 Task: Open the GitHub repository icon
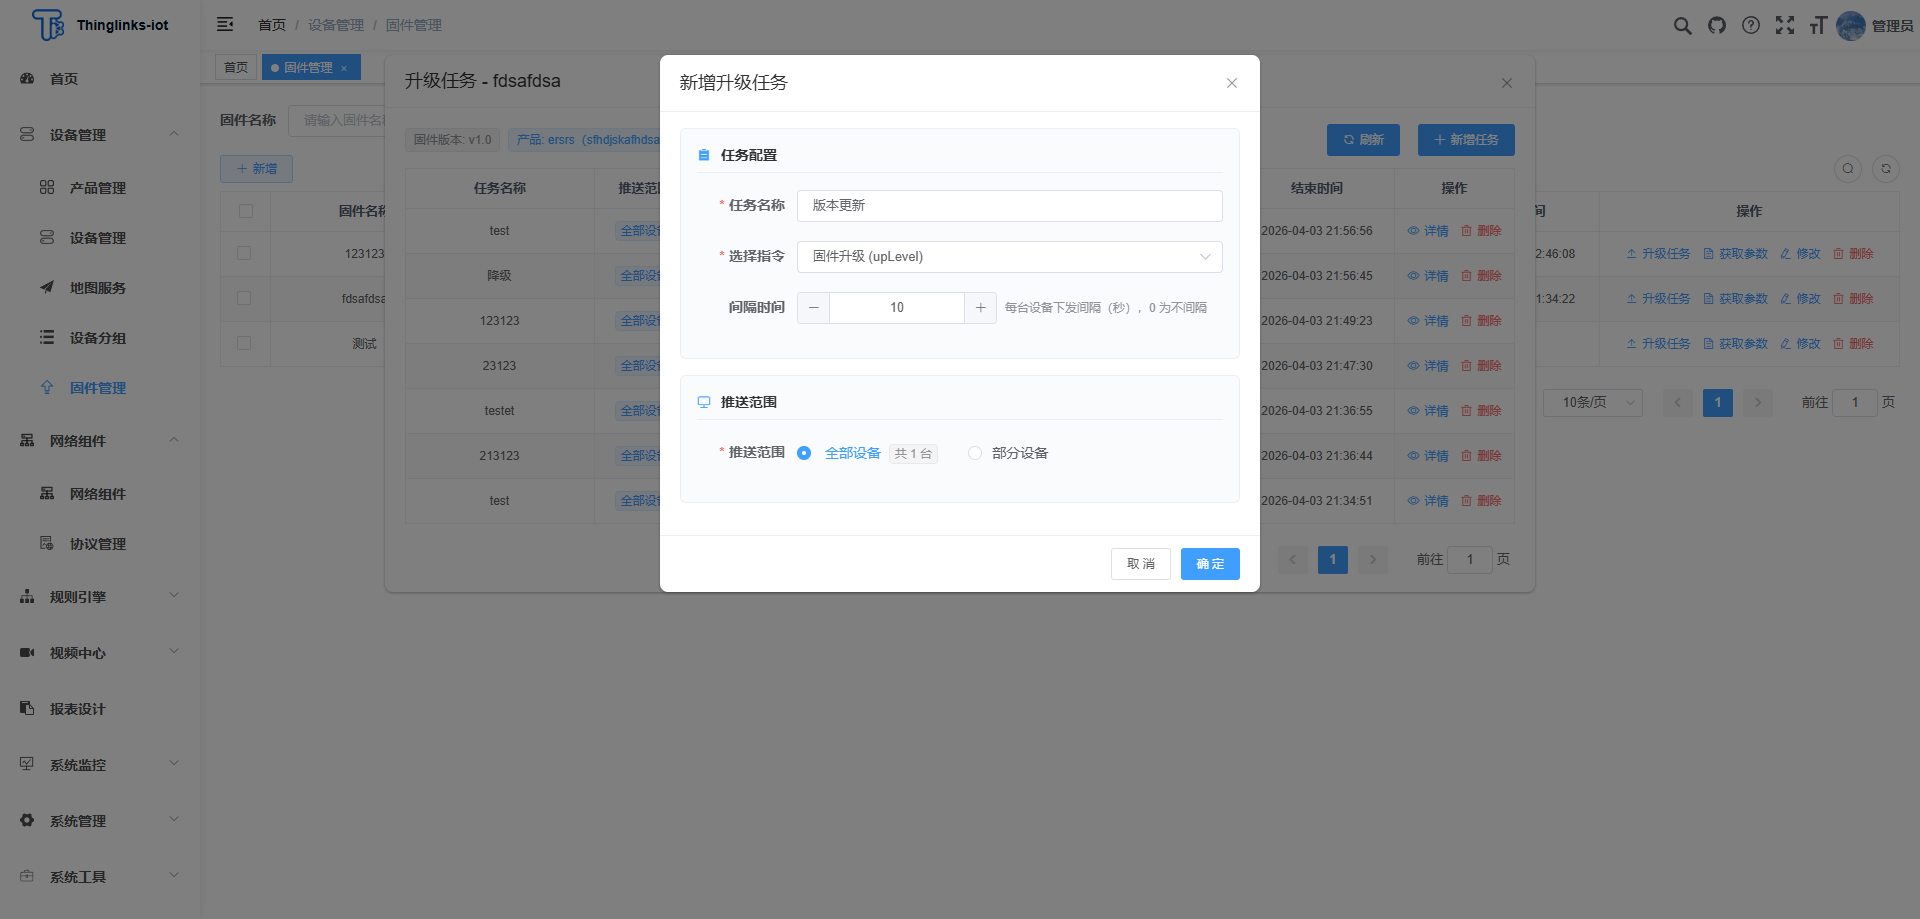1716,26
